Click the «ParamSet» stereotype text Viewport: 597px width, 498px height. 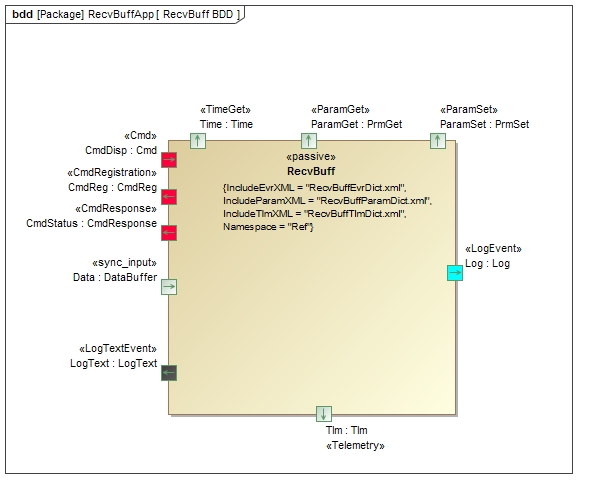tap(469, 110)
